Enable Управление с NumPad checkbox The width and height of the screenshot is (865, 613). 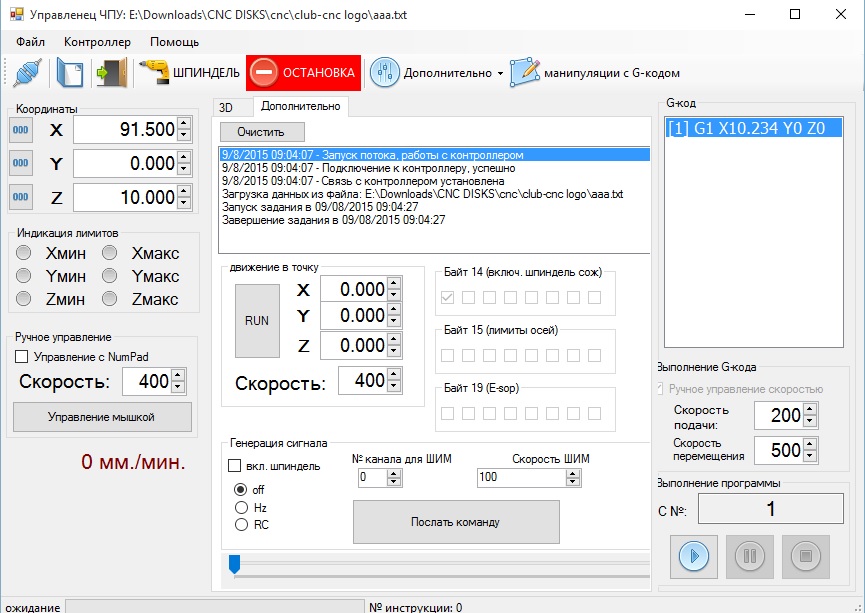pos(22,357)
